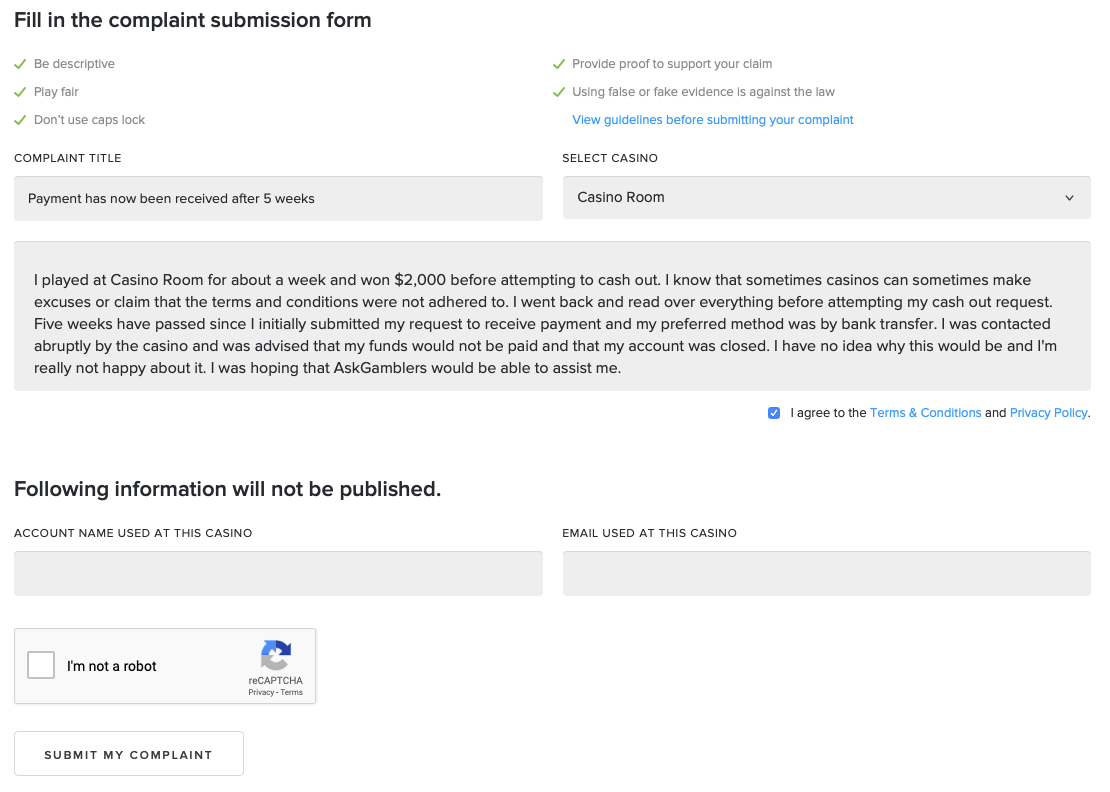Screen dimensions: 1110x792
Task: Open the Select Casino dropdown
Action: [x=826, y=197]
